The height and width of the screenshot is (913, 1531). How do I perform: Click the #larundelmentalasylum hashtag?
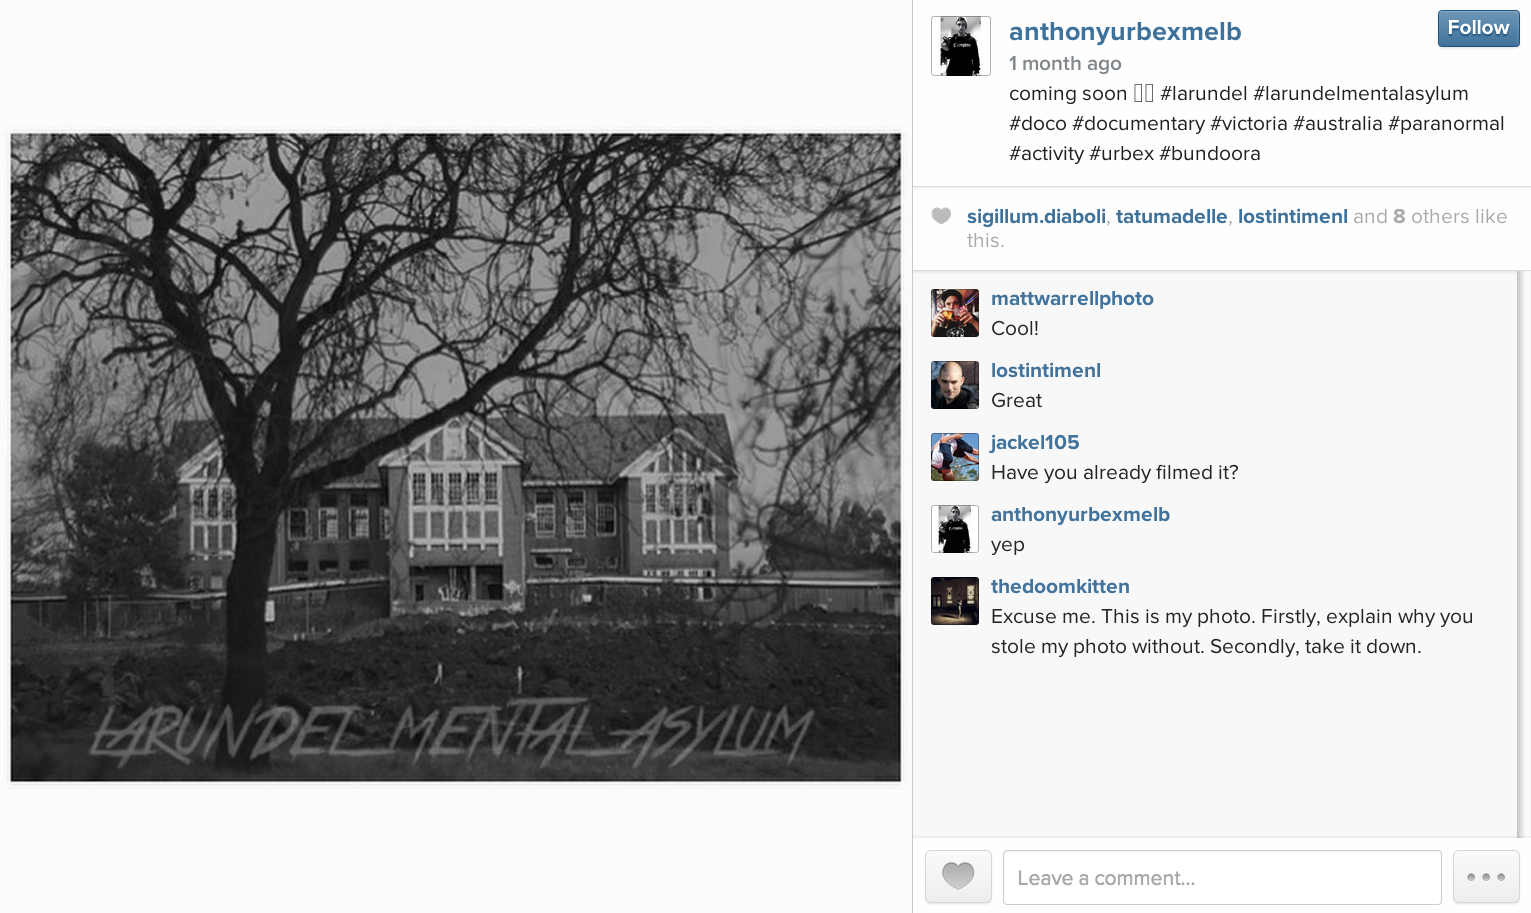pos(1361,93)
